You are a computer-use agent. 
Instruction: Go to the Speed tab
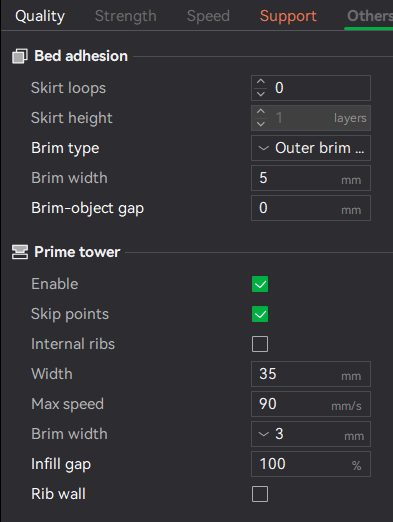208,16
